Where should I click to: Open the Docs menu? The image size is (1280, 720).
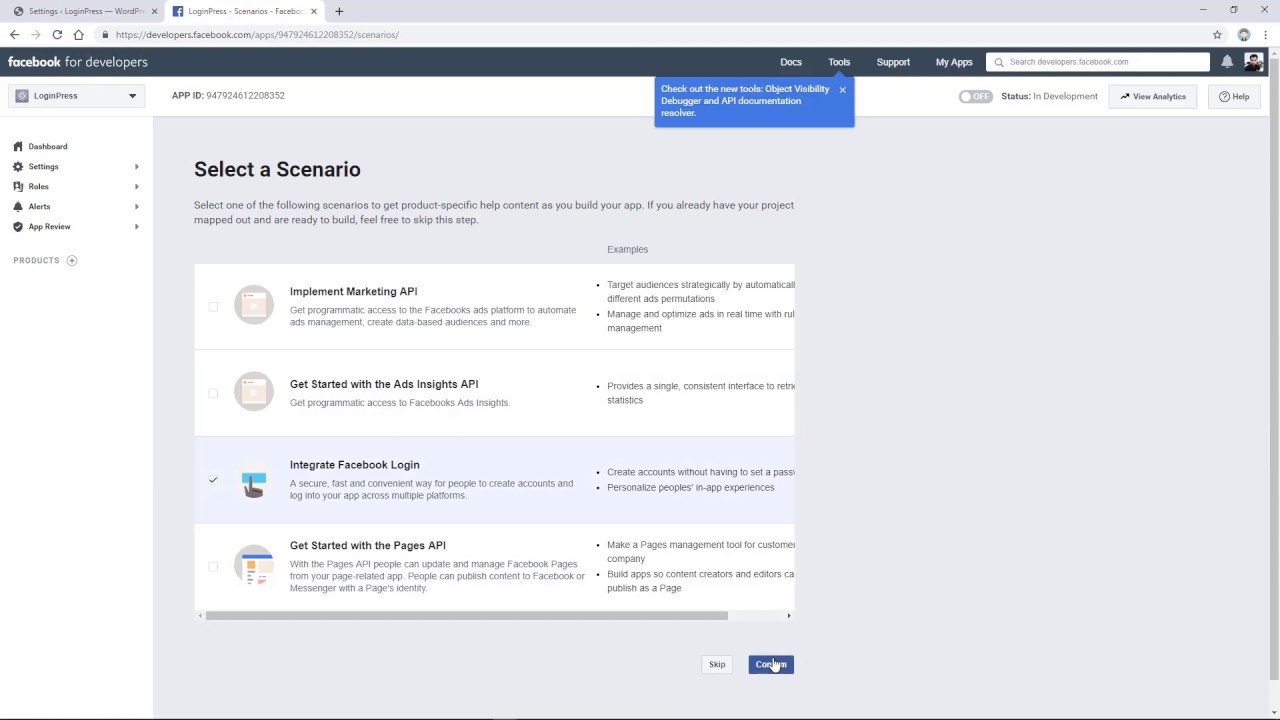[791, 62]
